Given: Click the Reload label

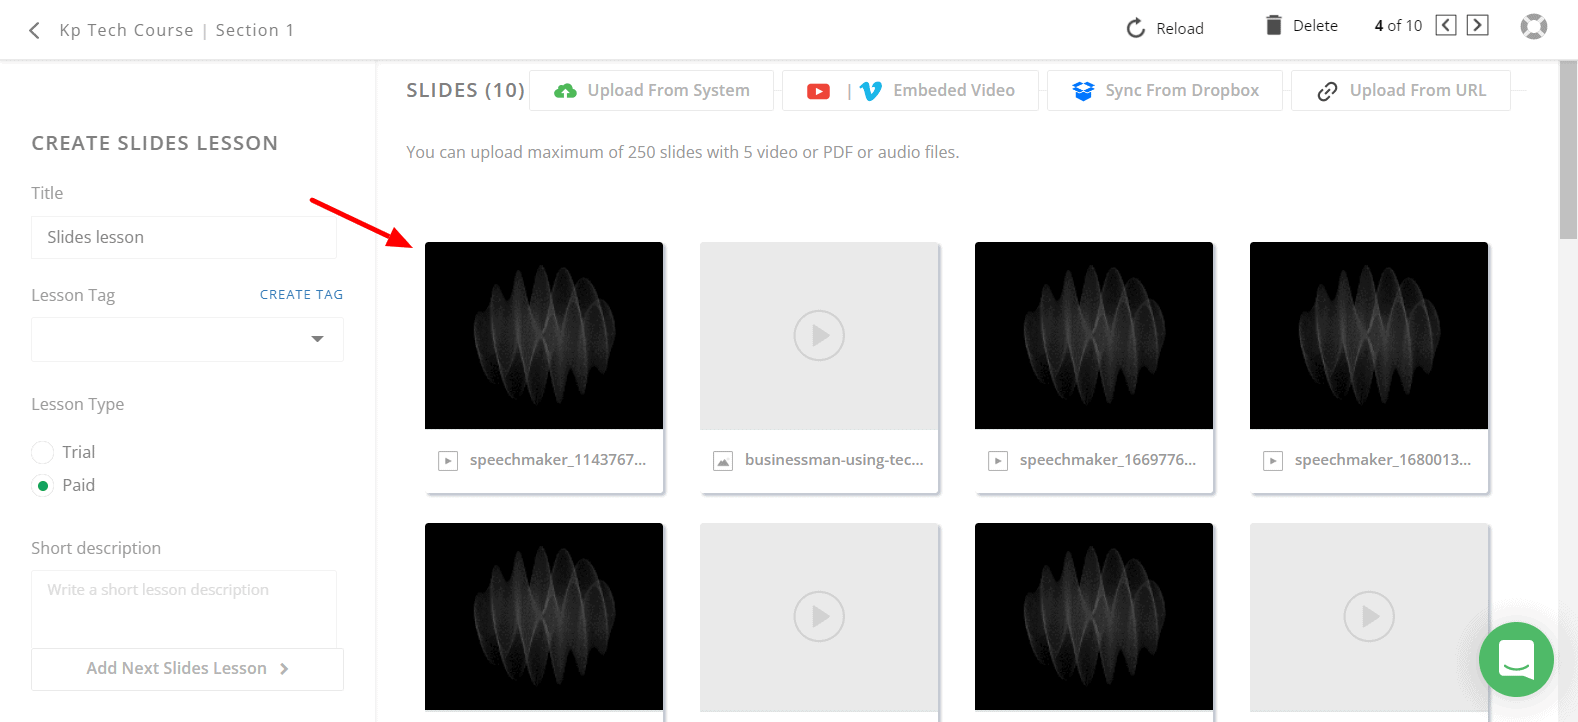Looking at the screenshot, I should pyautogui.click(x=1180, y=29).
